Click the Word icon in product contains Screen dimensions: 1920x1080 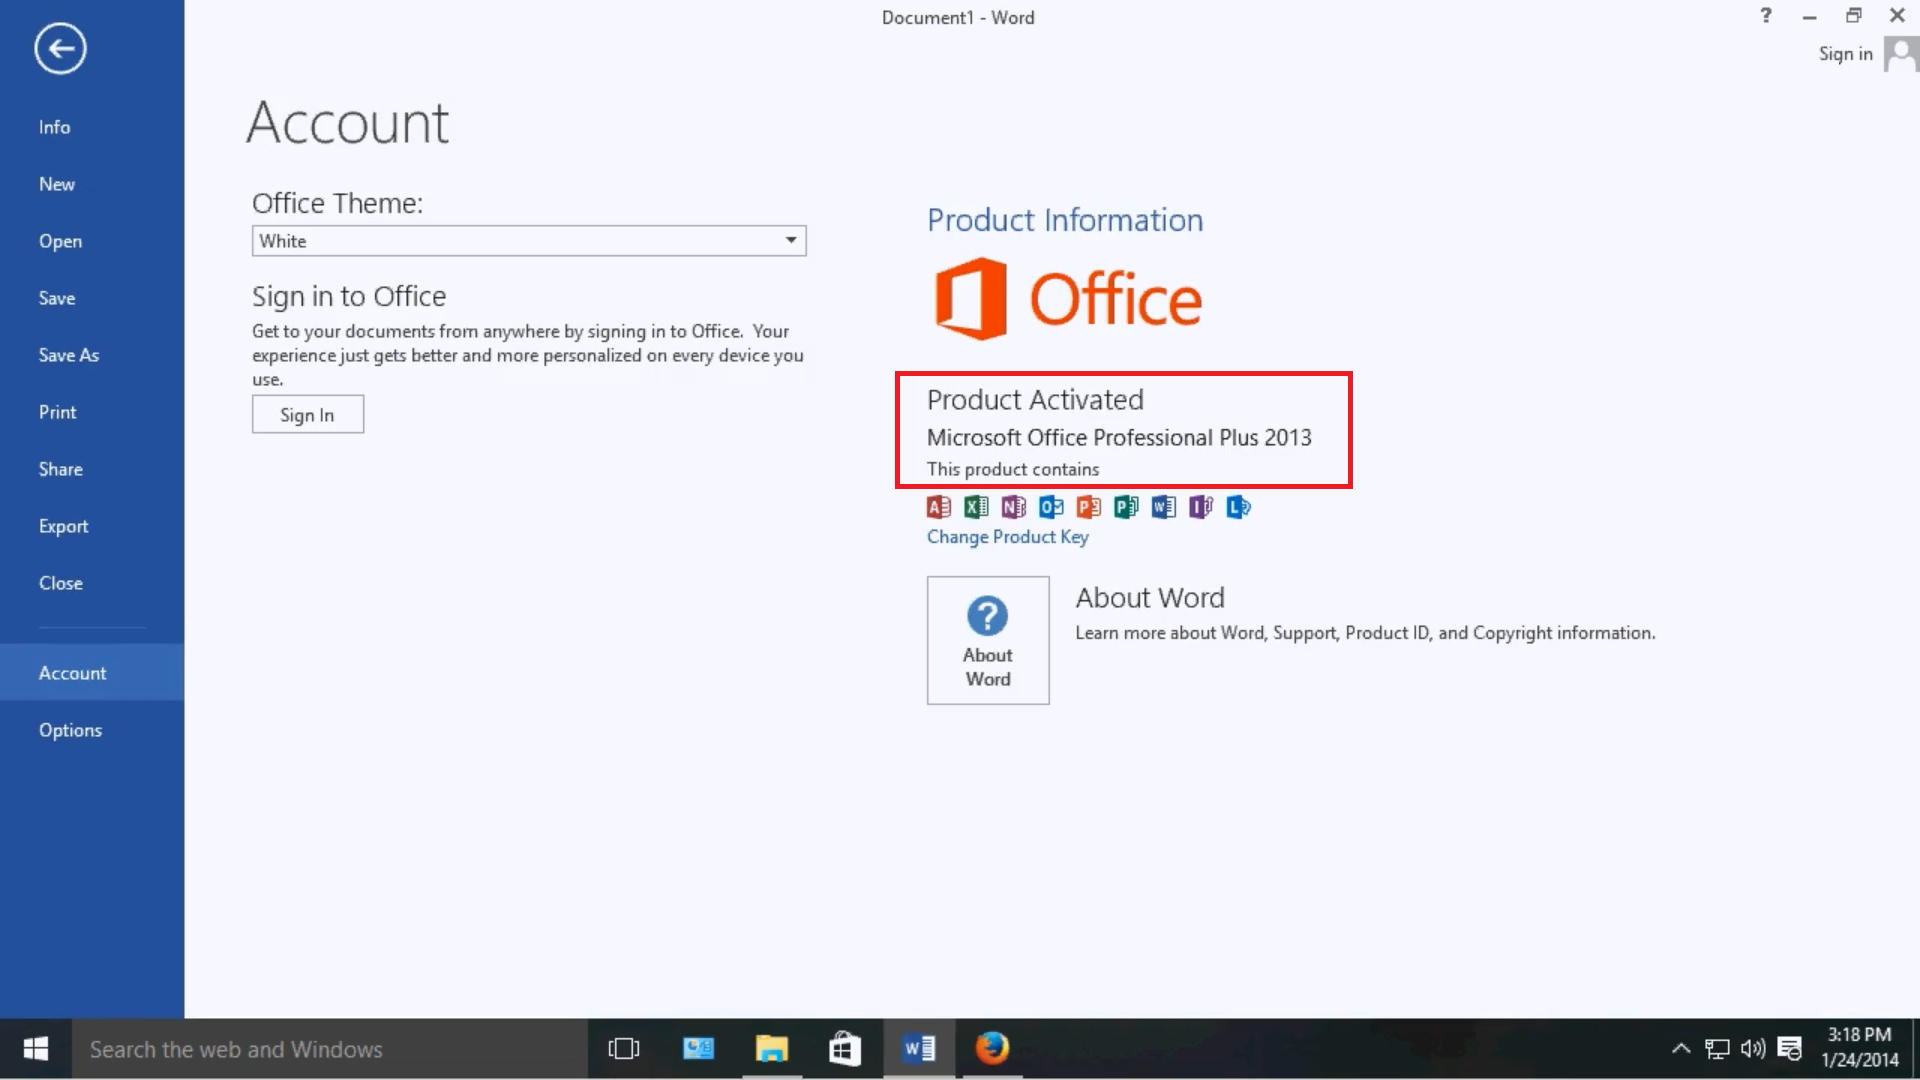point(1163,506)
